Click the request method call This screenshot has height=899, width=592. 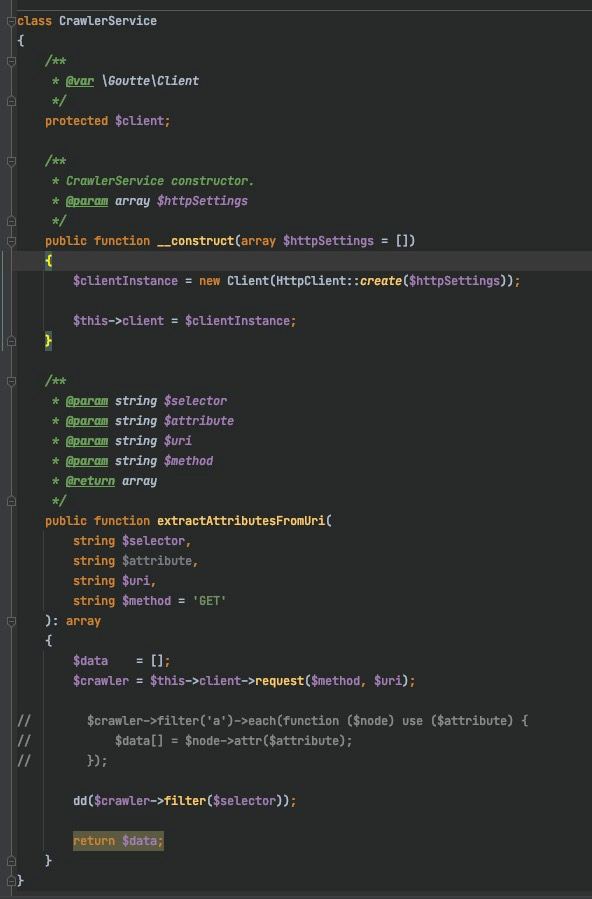pos(280,681)
